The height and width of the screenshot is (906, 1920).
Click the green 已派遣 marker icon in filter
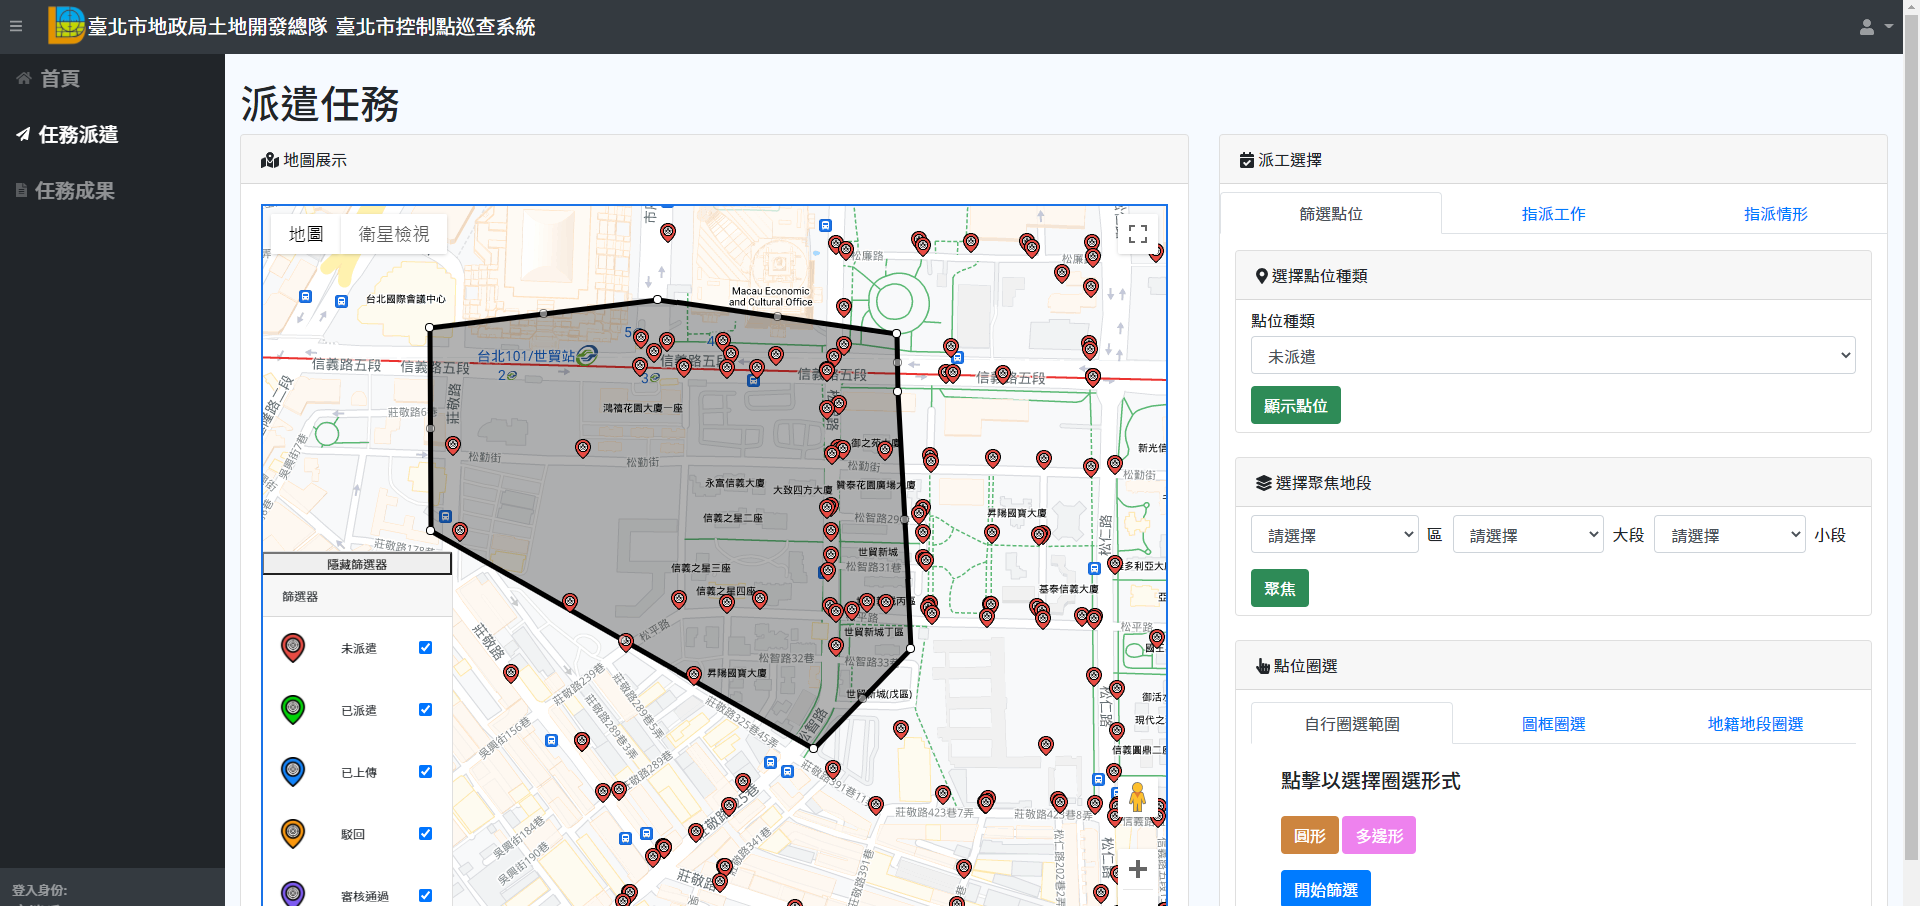(x=293, y=710)
